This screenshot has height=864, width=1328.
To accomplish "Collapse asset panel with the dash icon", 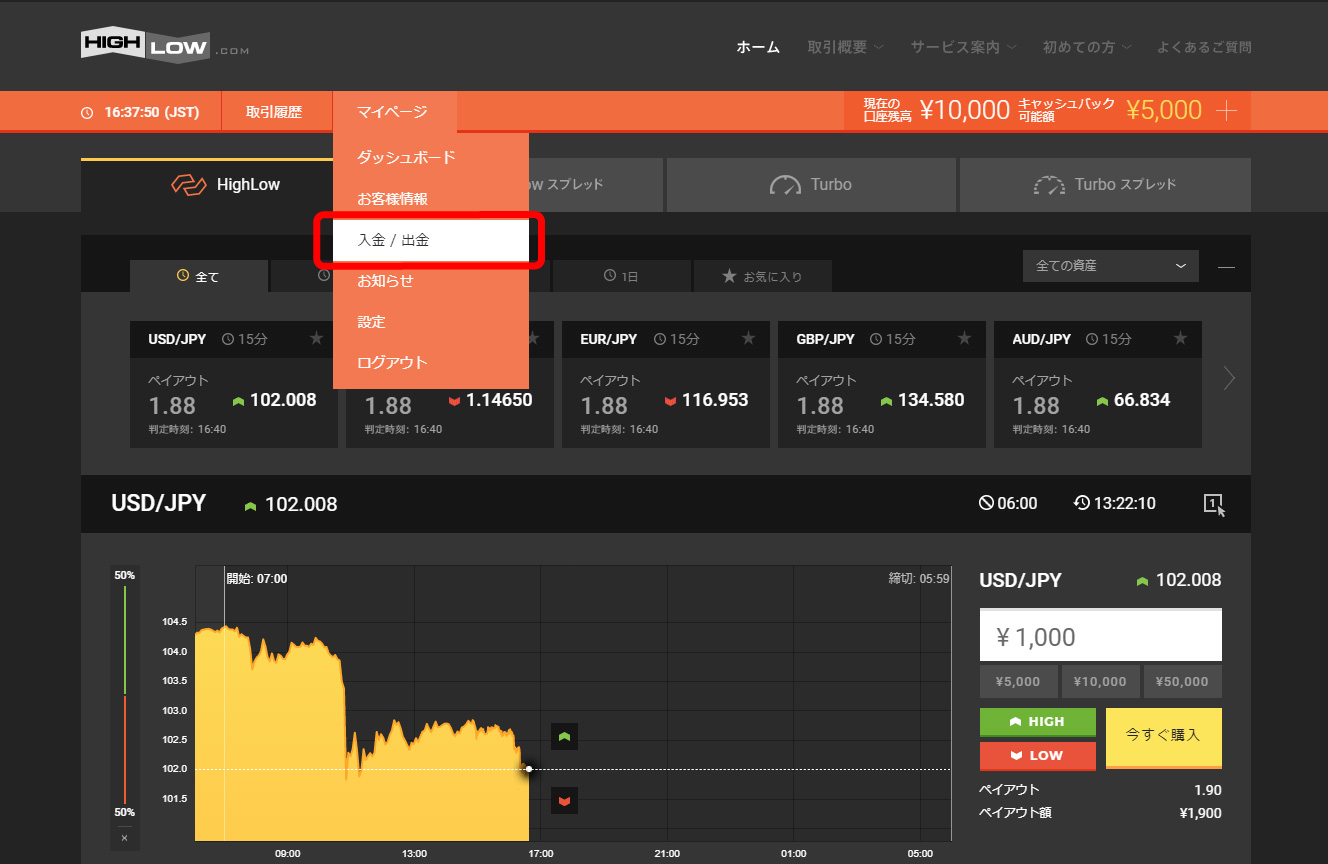I will [1226, 267].
